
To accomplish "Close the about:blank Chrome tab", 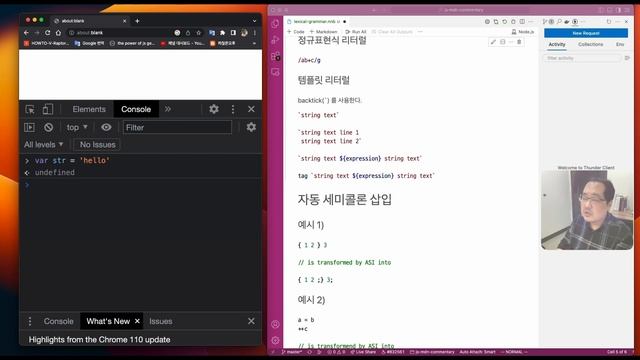I will (x=124, y=21).
